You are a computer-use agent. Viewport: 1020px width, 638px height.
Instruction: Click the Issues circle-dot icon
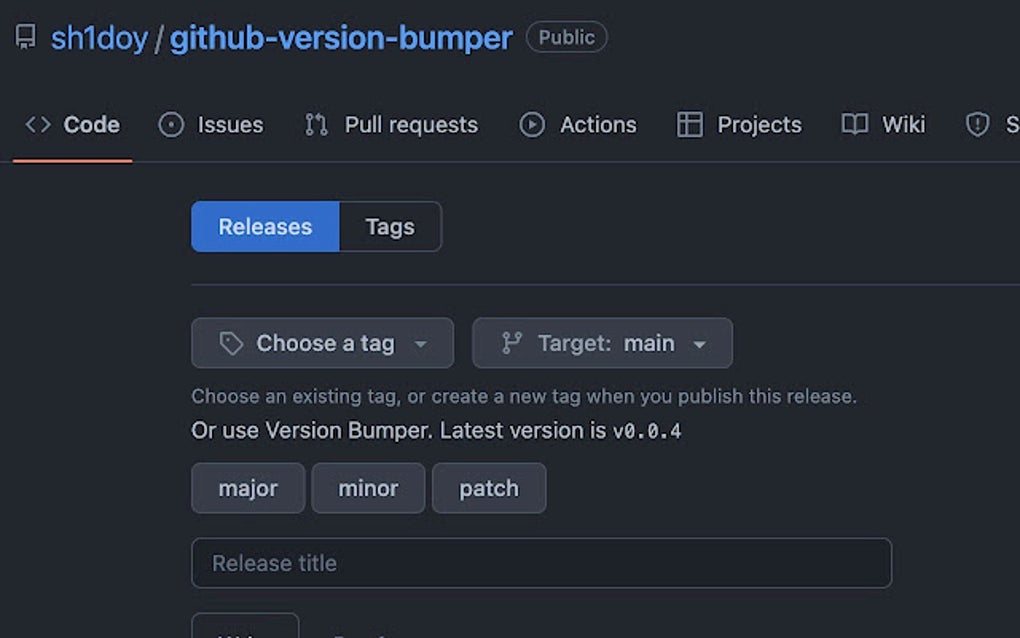[x=171, y=125]
